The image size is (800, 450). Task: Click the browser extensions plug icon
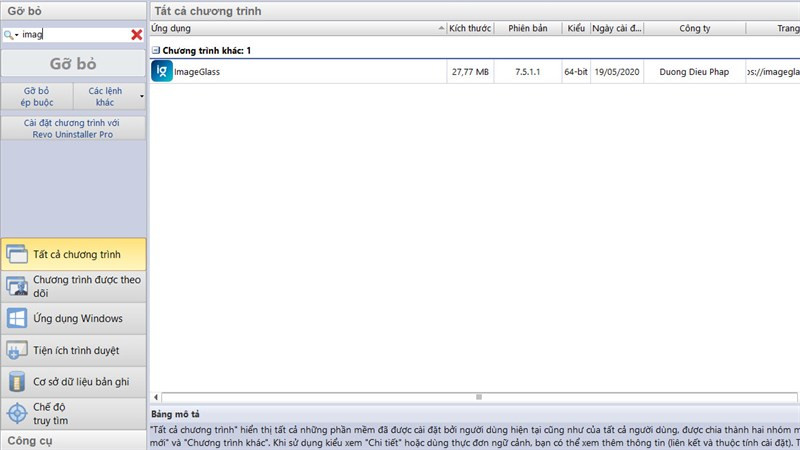point(17,350)
